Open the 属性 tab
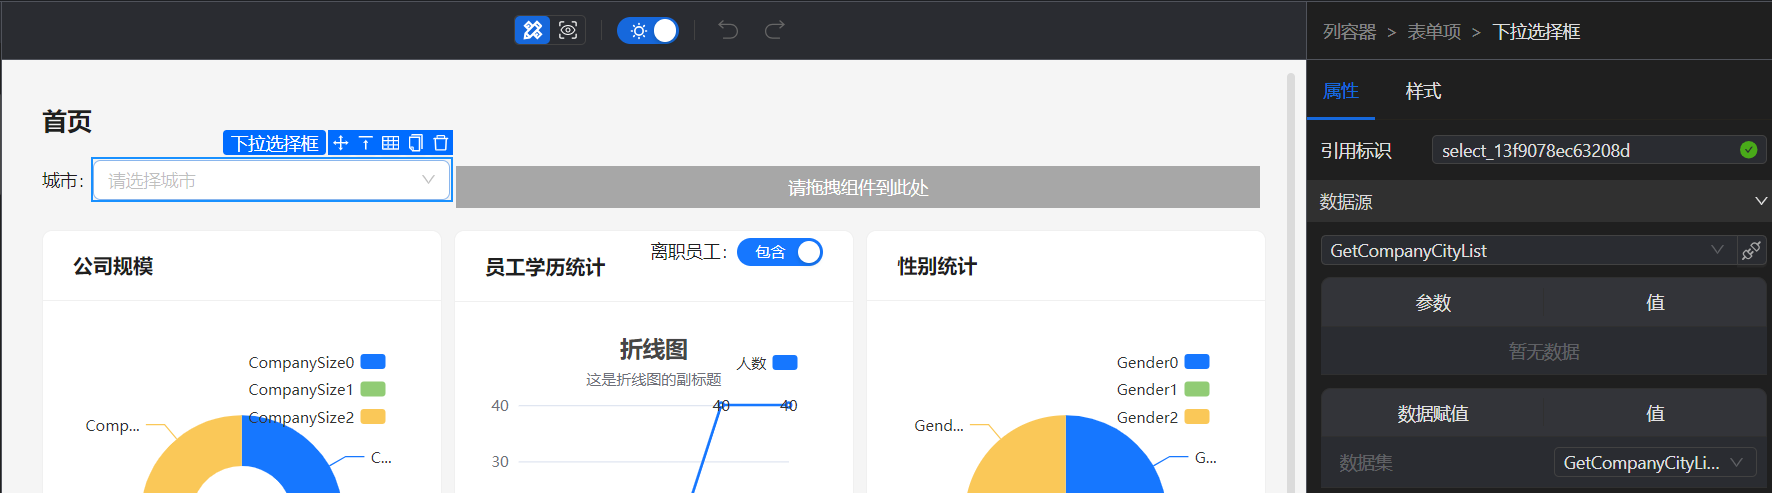Screen dimensions: 1772x493 point(1341,91)
